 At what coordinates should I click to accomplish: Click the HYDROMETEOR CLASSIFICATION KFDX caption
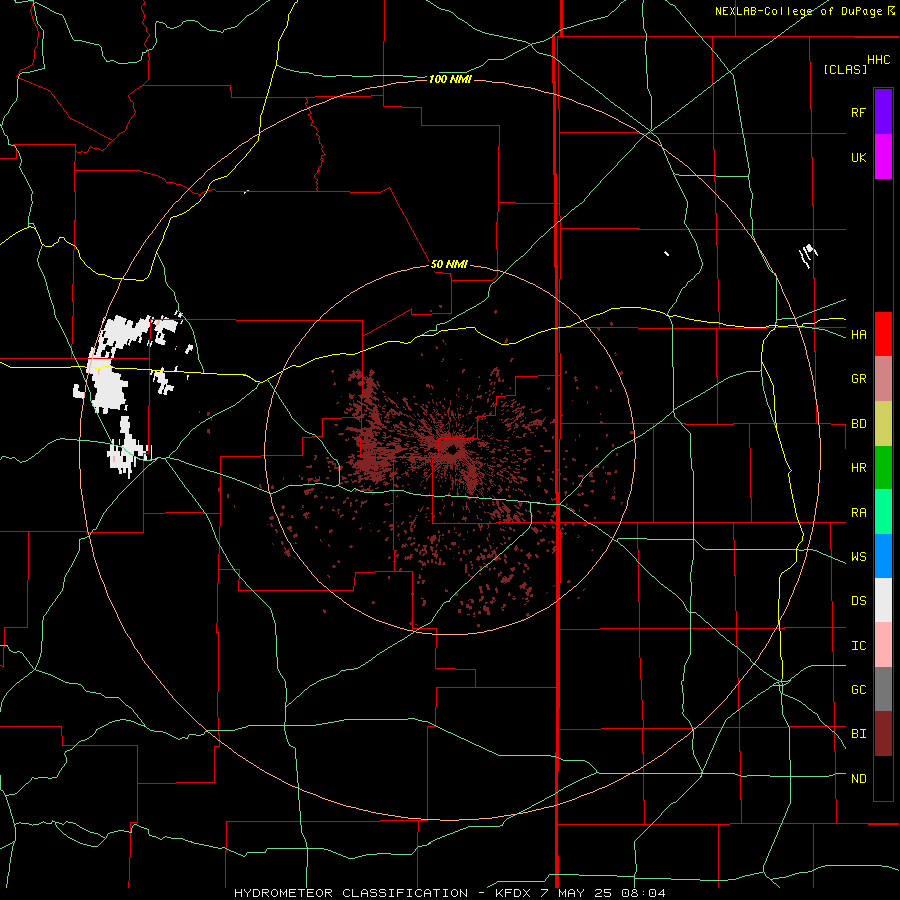(x=449, y=893)
